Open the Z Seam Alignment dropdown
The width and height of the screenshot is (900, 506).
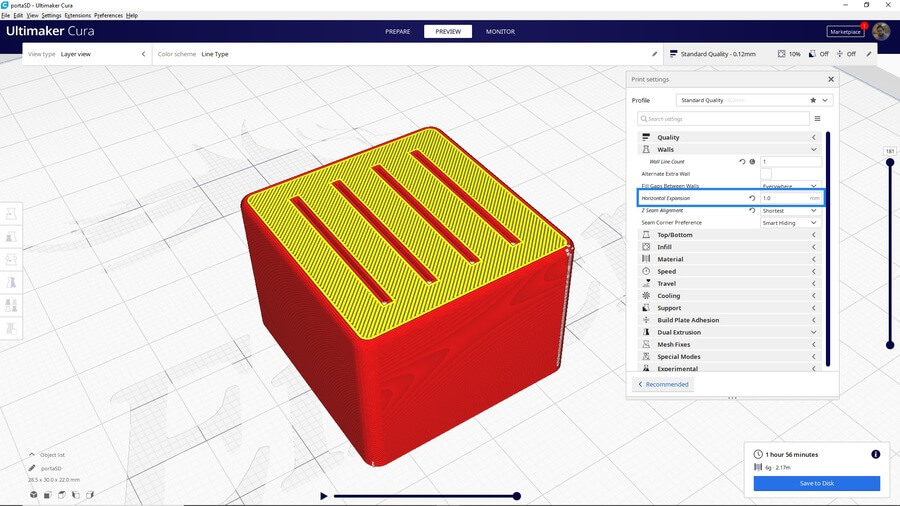pos(790,211)
